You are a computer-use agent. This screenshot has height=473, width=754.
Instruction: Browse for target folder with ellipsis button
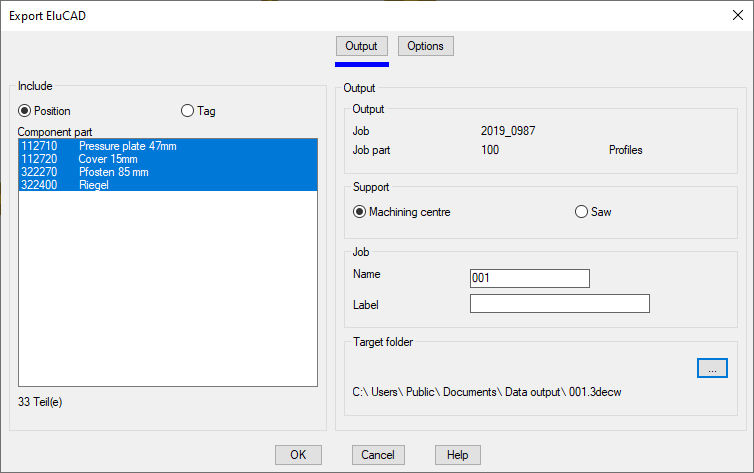(x=712, y=368)
